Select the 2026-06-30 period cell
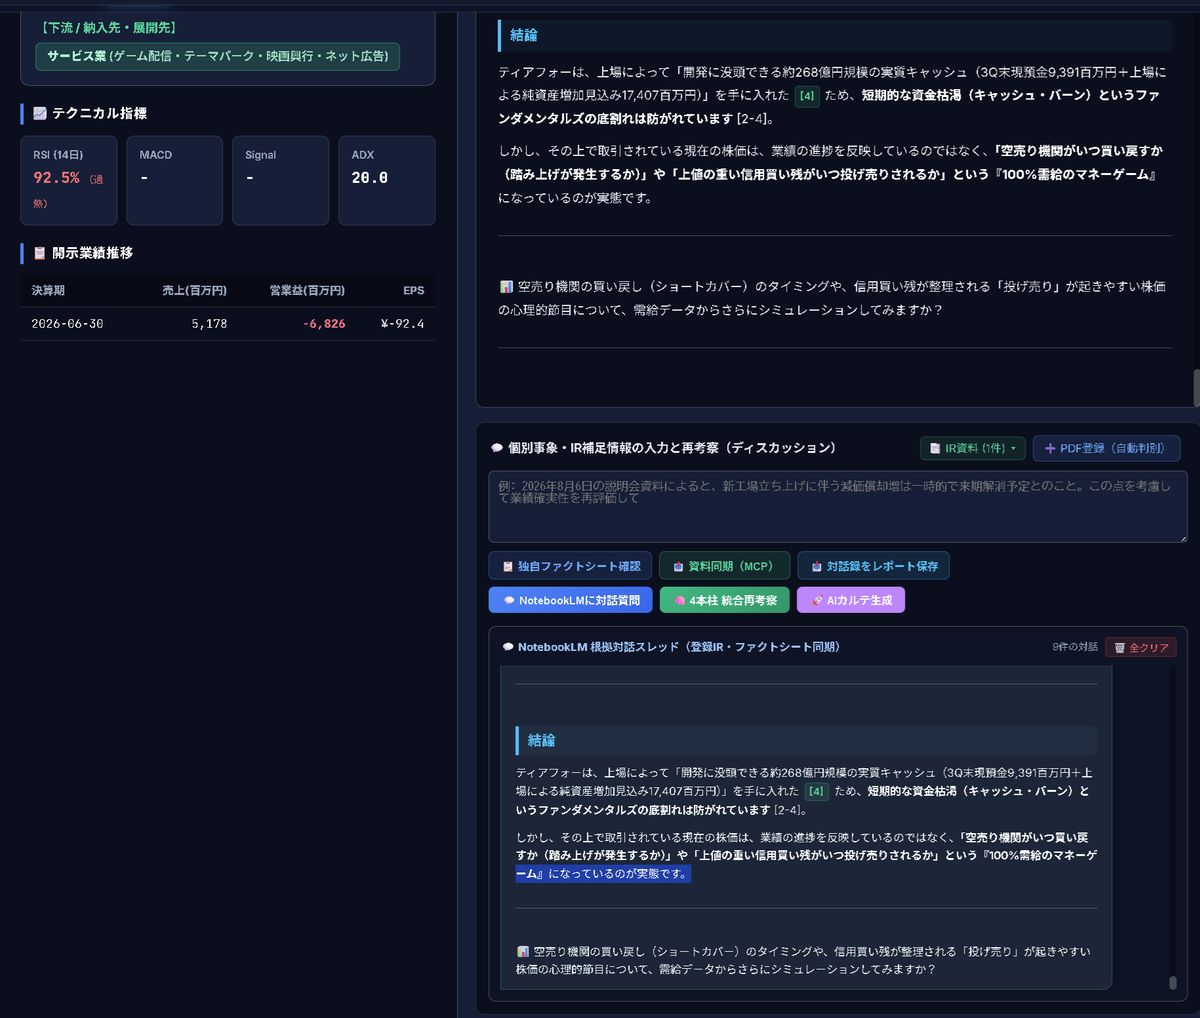1200x1018 pixels. (67, 324)
